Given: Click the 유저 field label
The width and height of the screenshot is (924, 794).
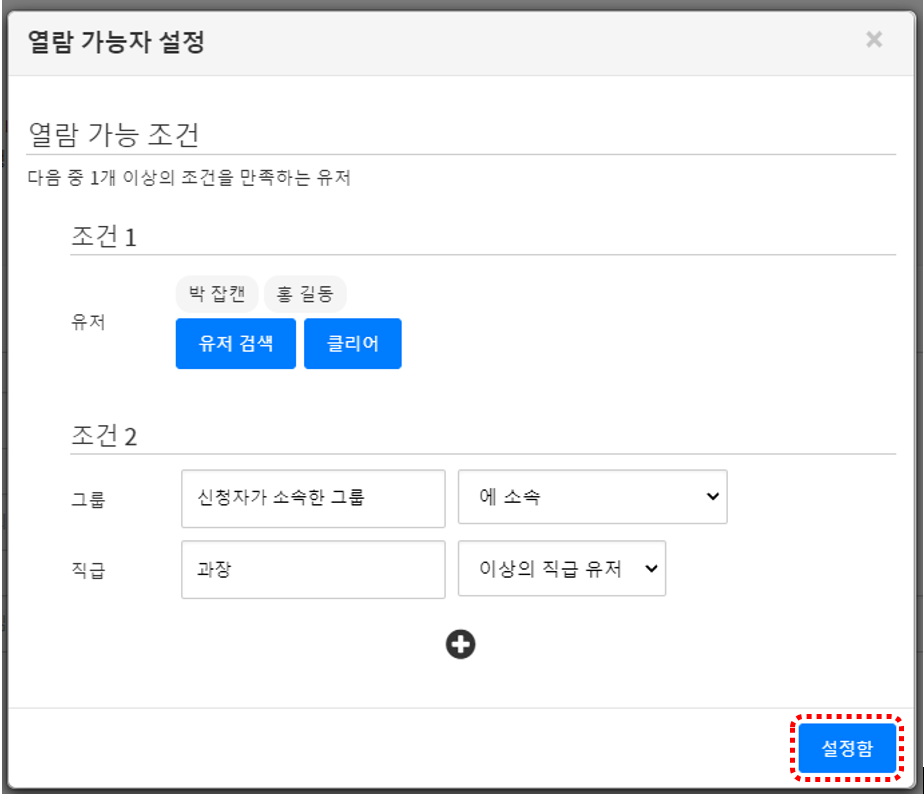Looking at the screenshot, I should [88, 323].
